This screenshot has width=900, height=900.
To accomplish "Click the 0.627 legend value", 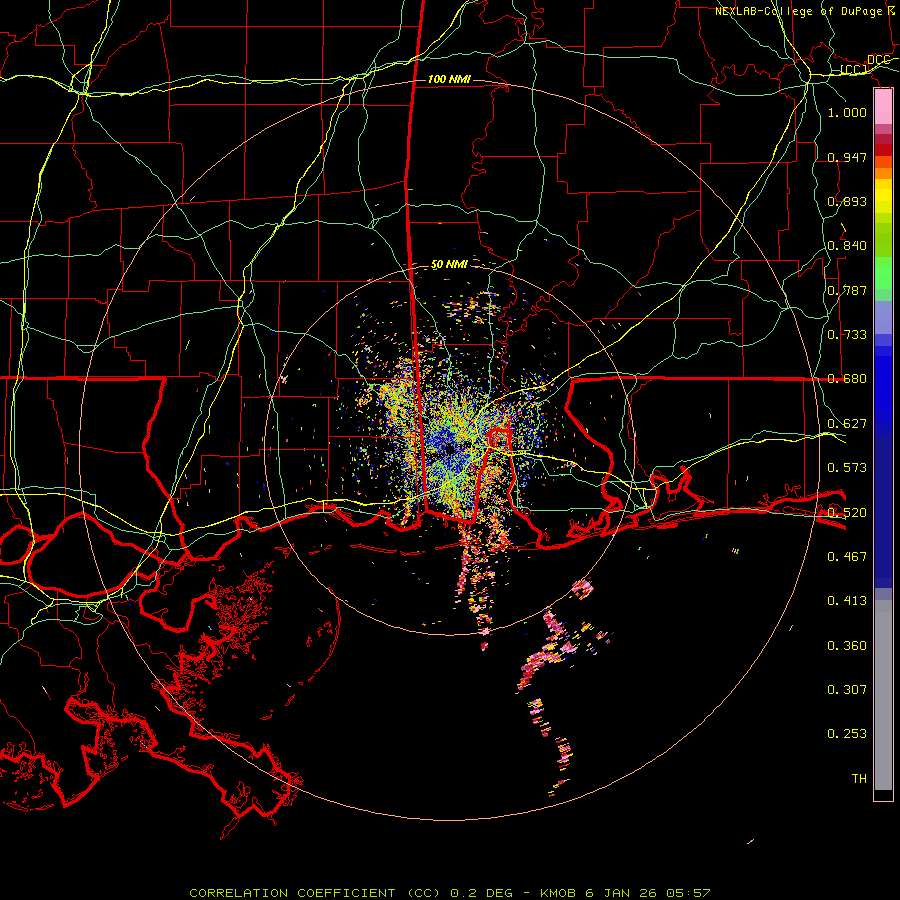I will click(x=847, y=424).
